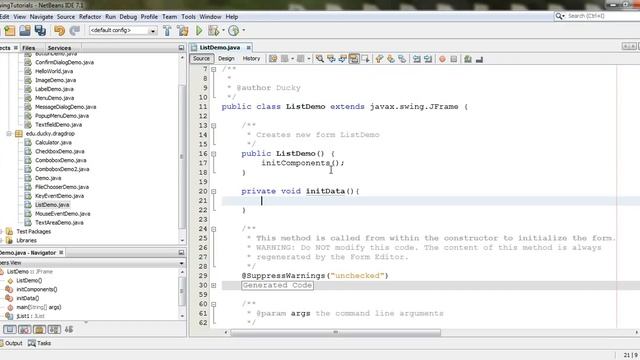Open the Window menu
640x360 pixels.
210,17
